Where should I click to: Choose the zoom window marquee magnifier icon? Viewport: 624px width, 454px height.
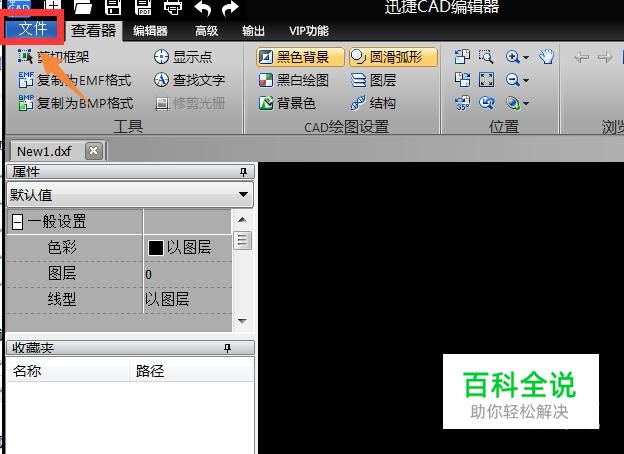click(486, 57)
